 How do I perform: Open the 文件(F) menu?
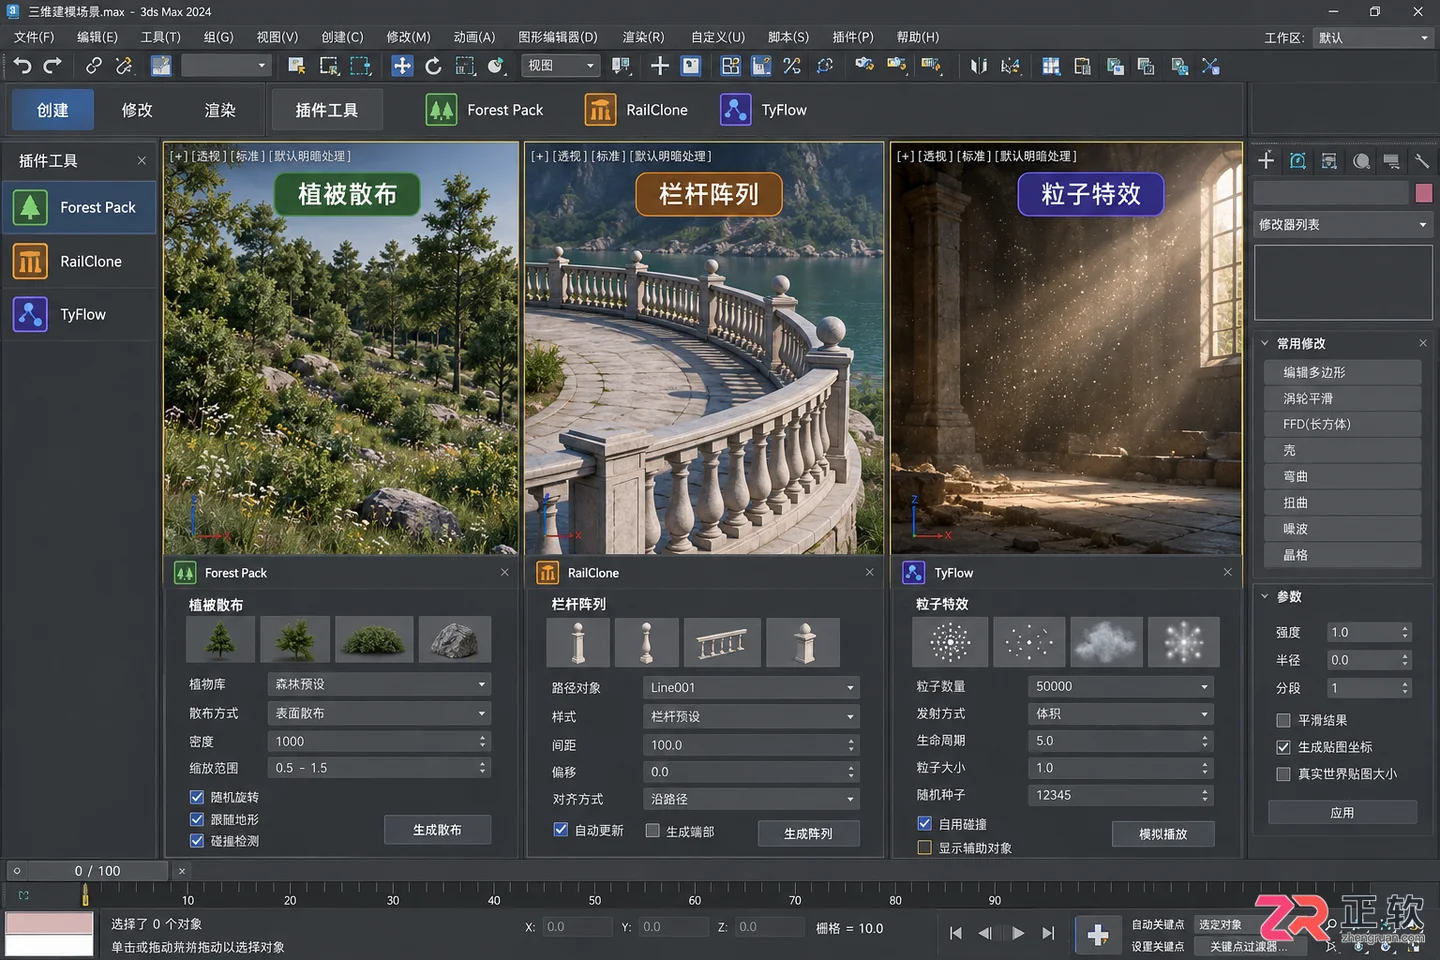point(34,37)
